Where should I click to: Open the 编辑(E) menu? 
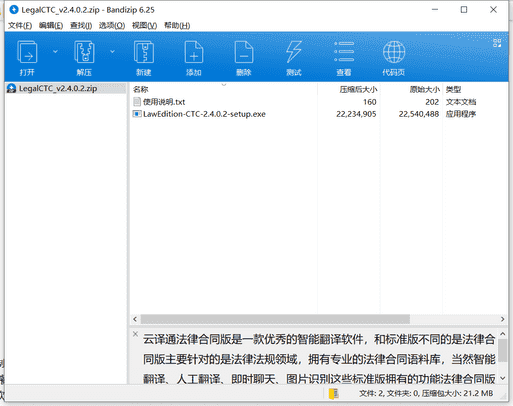[x=51, y=26]
